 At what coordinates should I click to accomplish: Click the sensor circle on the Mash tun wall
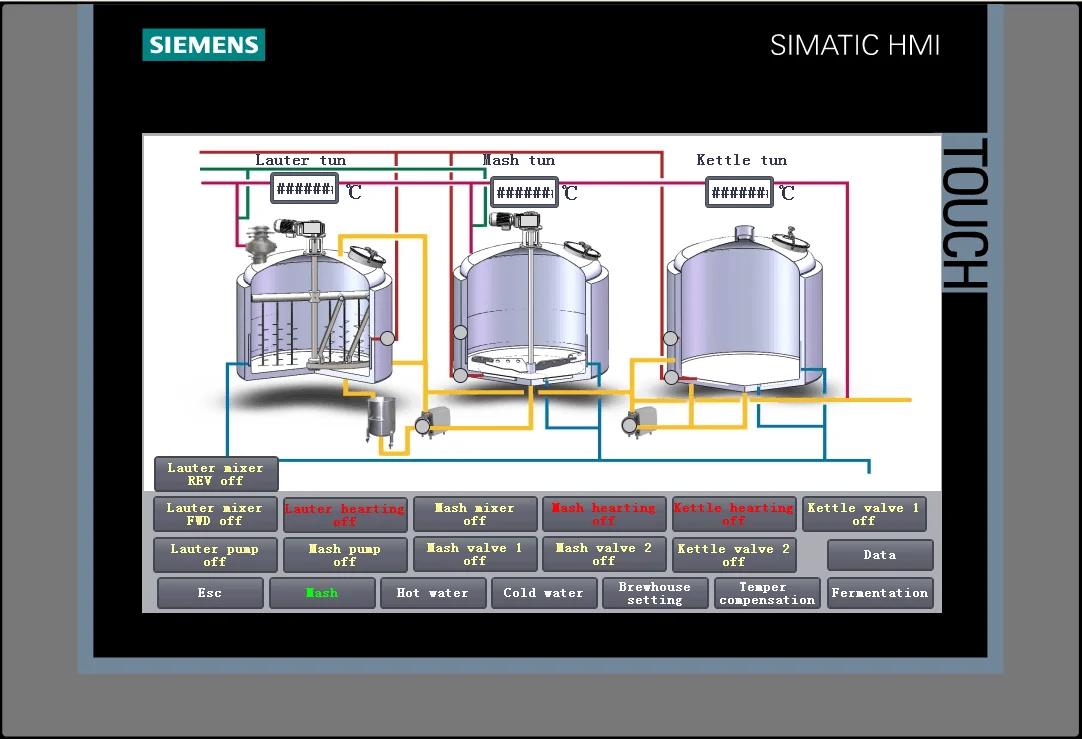click(x=460, y=330)
